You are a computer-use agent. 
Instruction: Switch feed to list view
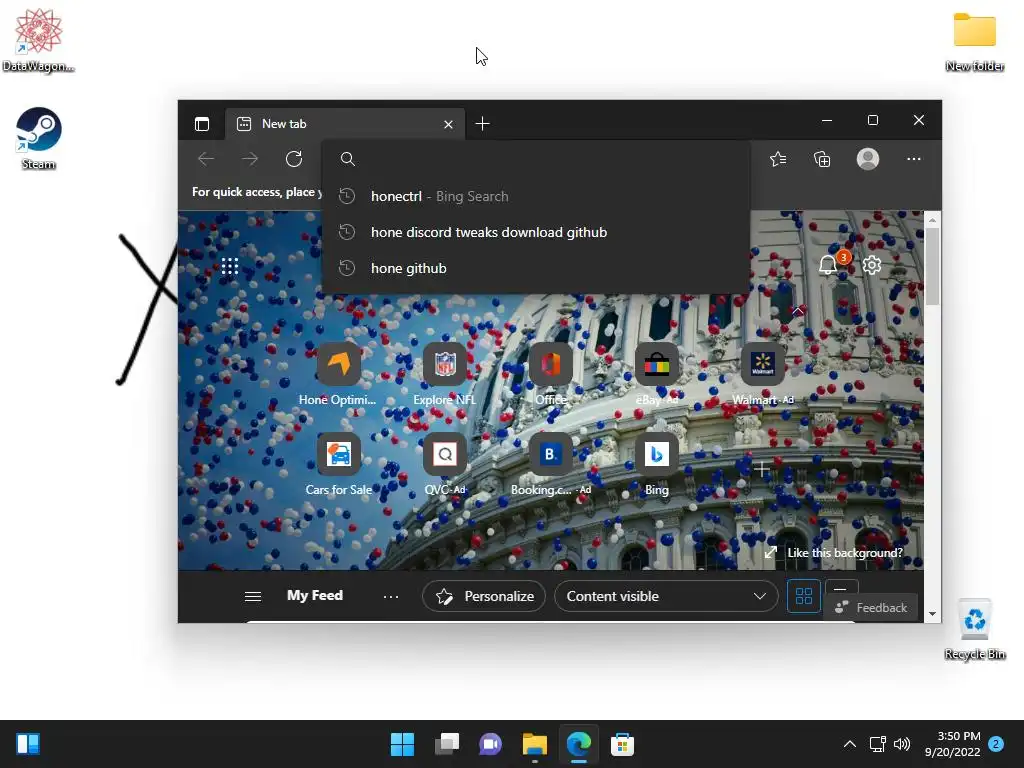tap(841, 588)
